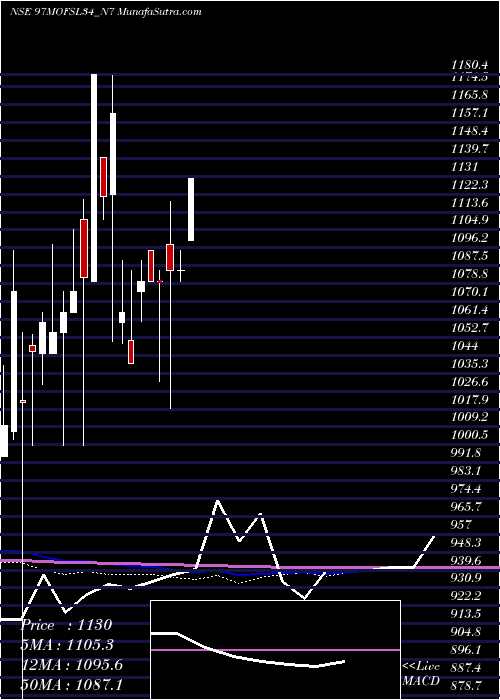500x700 pixels.
Task: Click the 922.2 price axis label
Action: (467, 596)
